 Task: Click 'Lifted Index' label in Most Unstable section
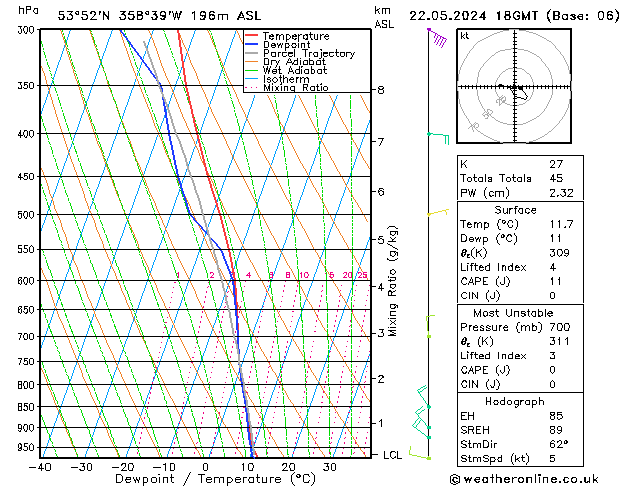(x=493, y=356)
